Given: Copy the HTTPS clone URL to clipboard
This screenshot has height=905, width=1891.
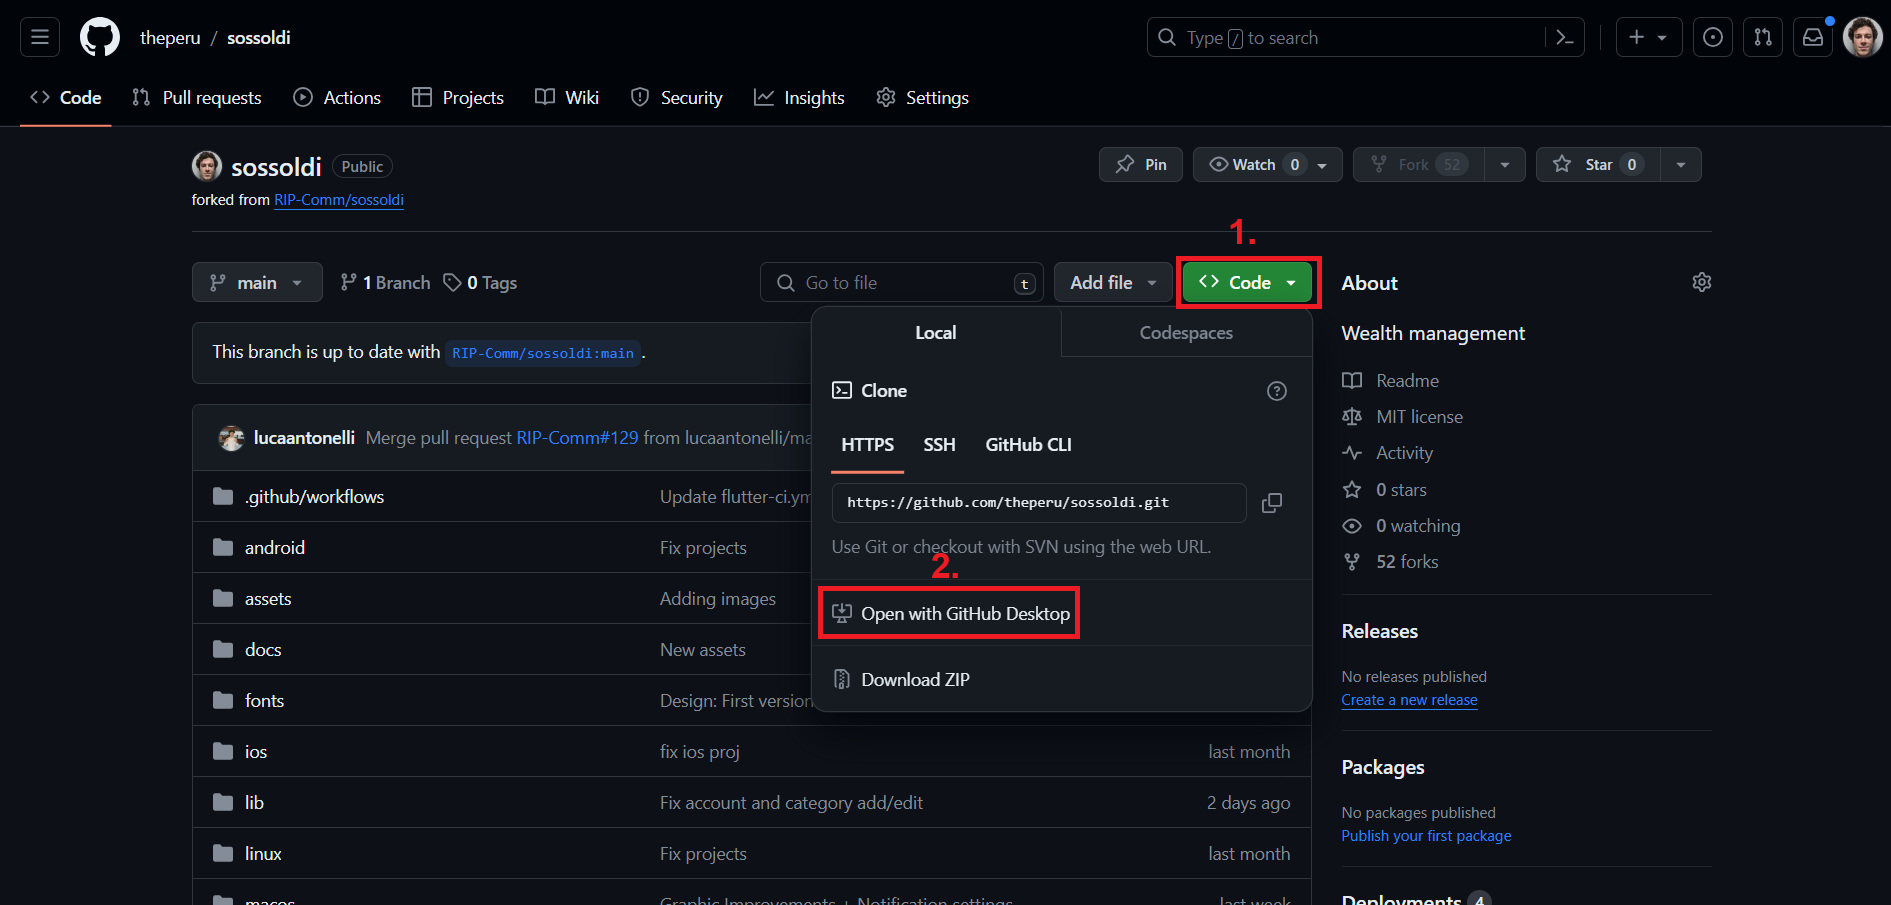Looking at the screenshot, I should click(x=1272, y=503).
